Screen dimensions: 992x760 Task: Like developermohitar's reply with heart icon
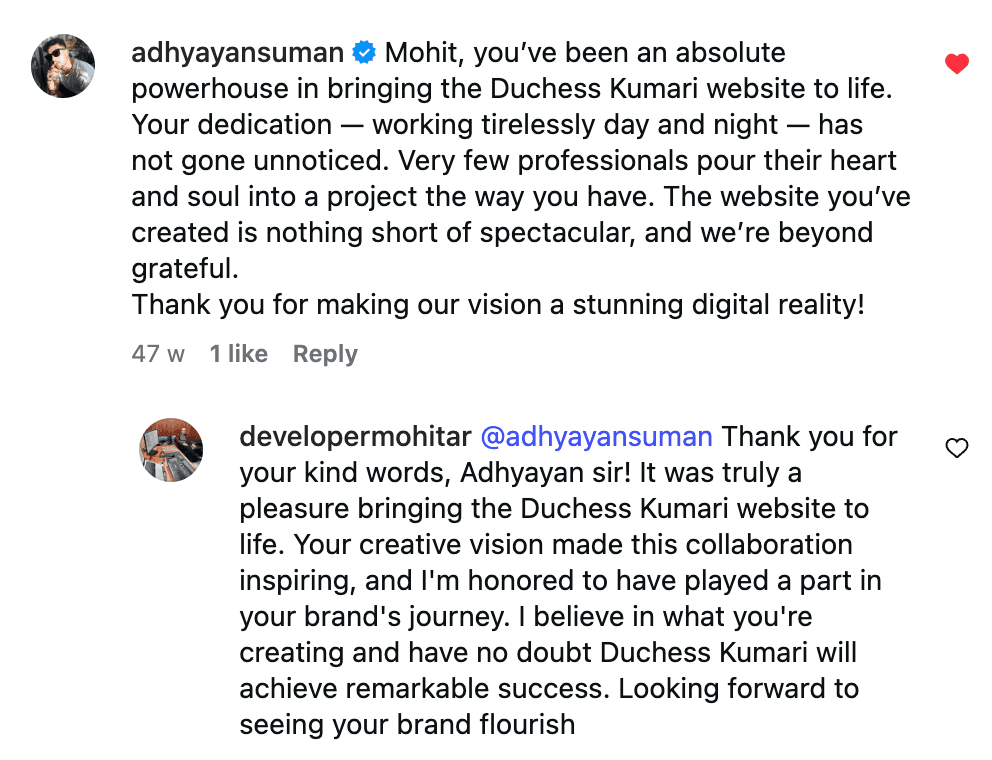coord(957,449)
